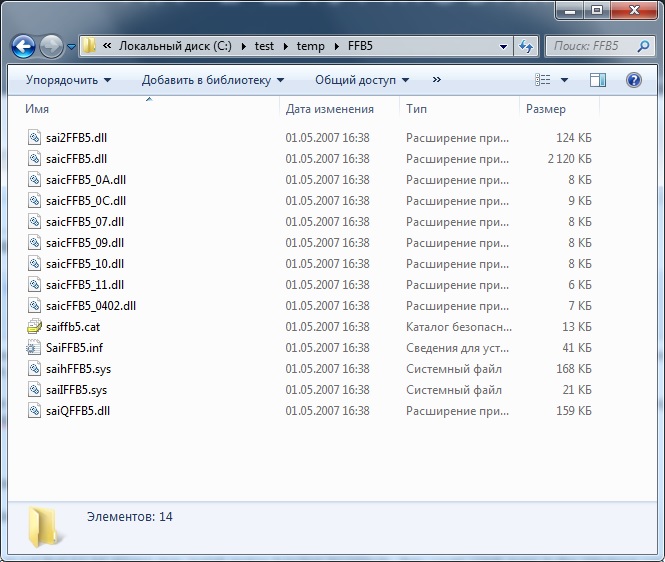Viewport: 665px width, 562px height.
Task: Expand subfolders arrow after Локальный диск (C:)
Action: point(243,46)
